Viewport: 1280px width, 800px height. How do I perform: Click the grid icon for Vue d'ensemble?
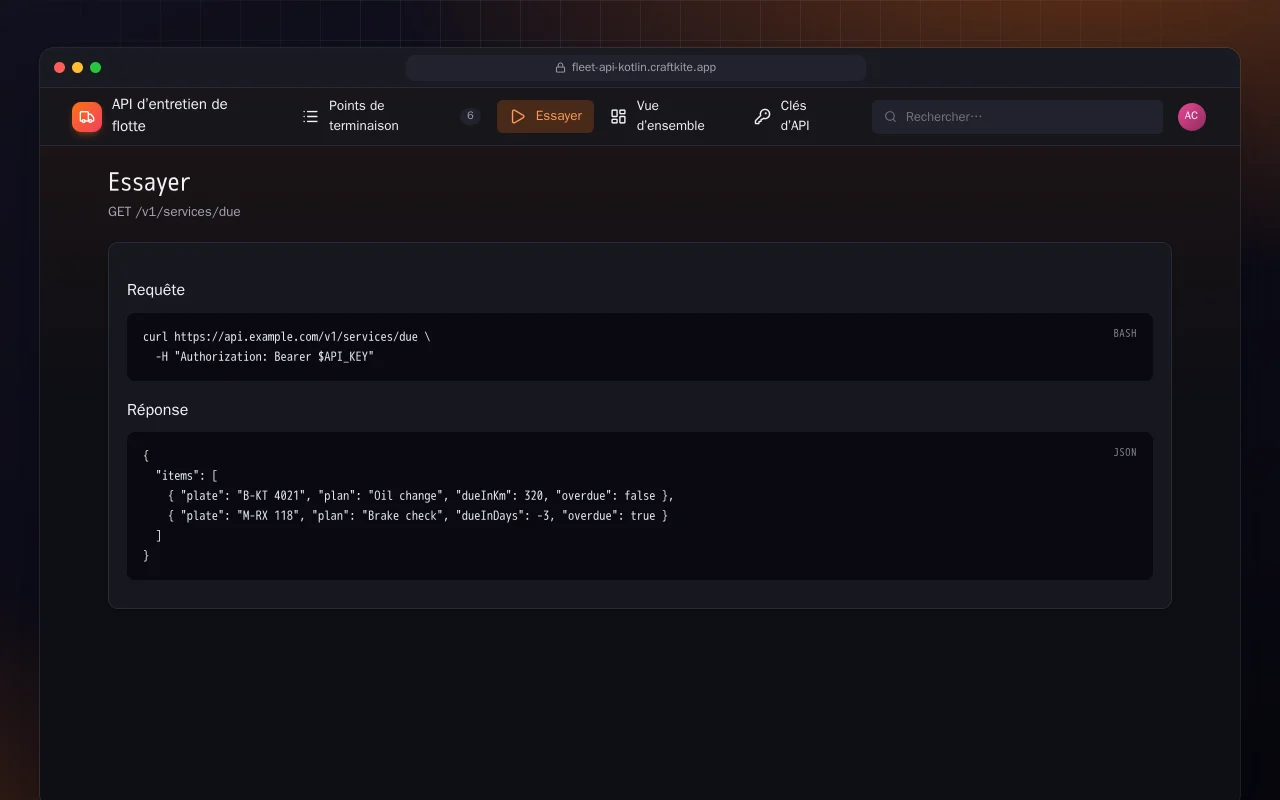pyautogui.click(x=619, y=117)
